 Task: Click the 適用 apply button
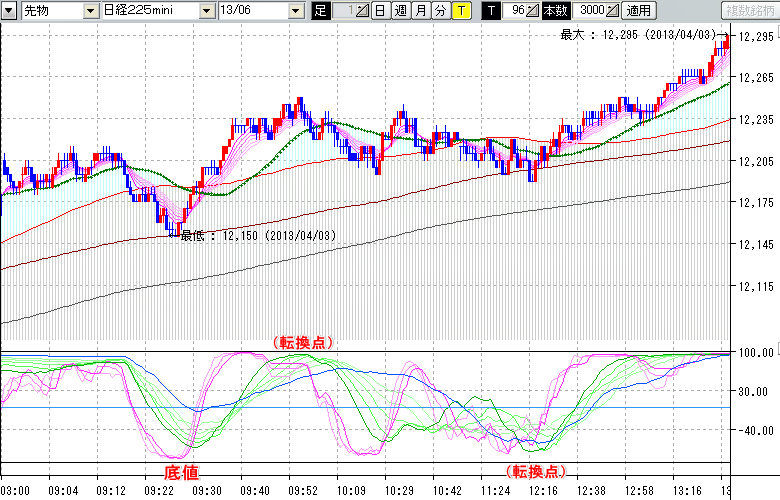[637, 11]
